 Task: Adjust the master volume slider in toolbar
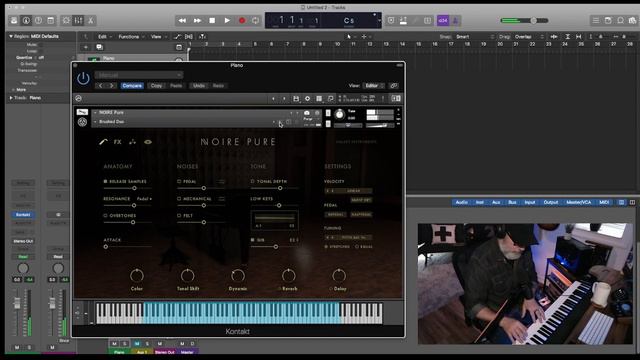tap(524, 20)
